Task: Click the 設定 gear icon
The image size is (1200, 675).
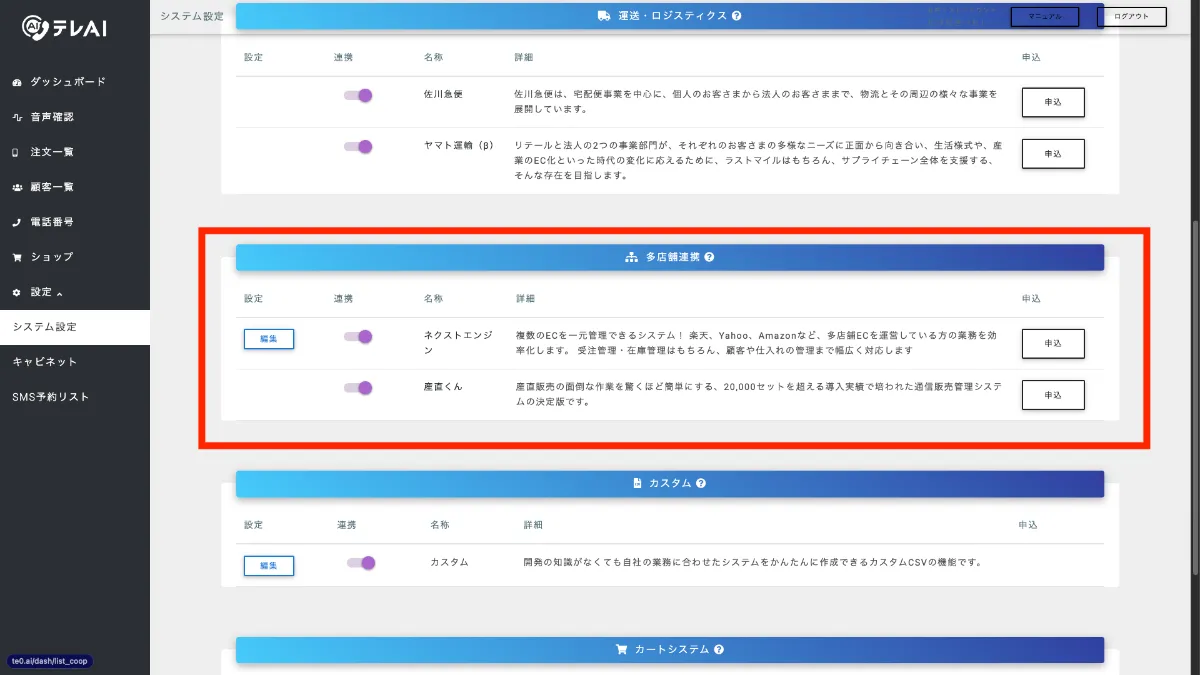Action: [16, 292]
